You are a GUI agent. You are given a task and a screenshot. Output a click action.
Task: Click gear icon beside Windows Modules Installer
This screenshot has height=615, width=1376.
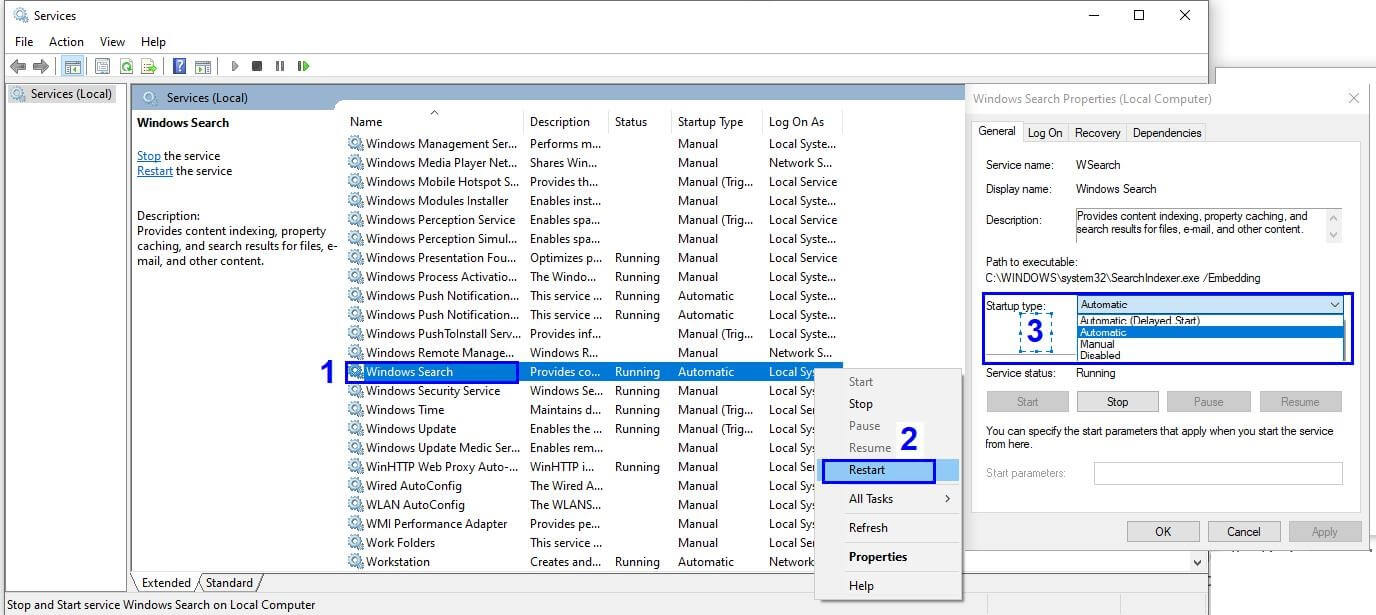[356, 201]
